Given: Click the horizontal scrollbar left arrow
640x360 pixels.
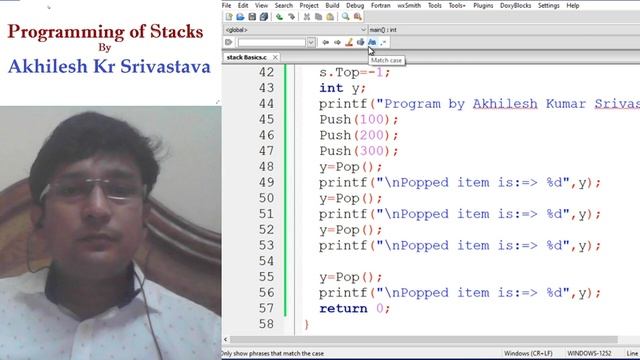Looking at the screenshot, I should point(226,339).
